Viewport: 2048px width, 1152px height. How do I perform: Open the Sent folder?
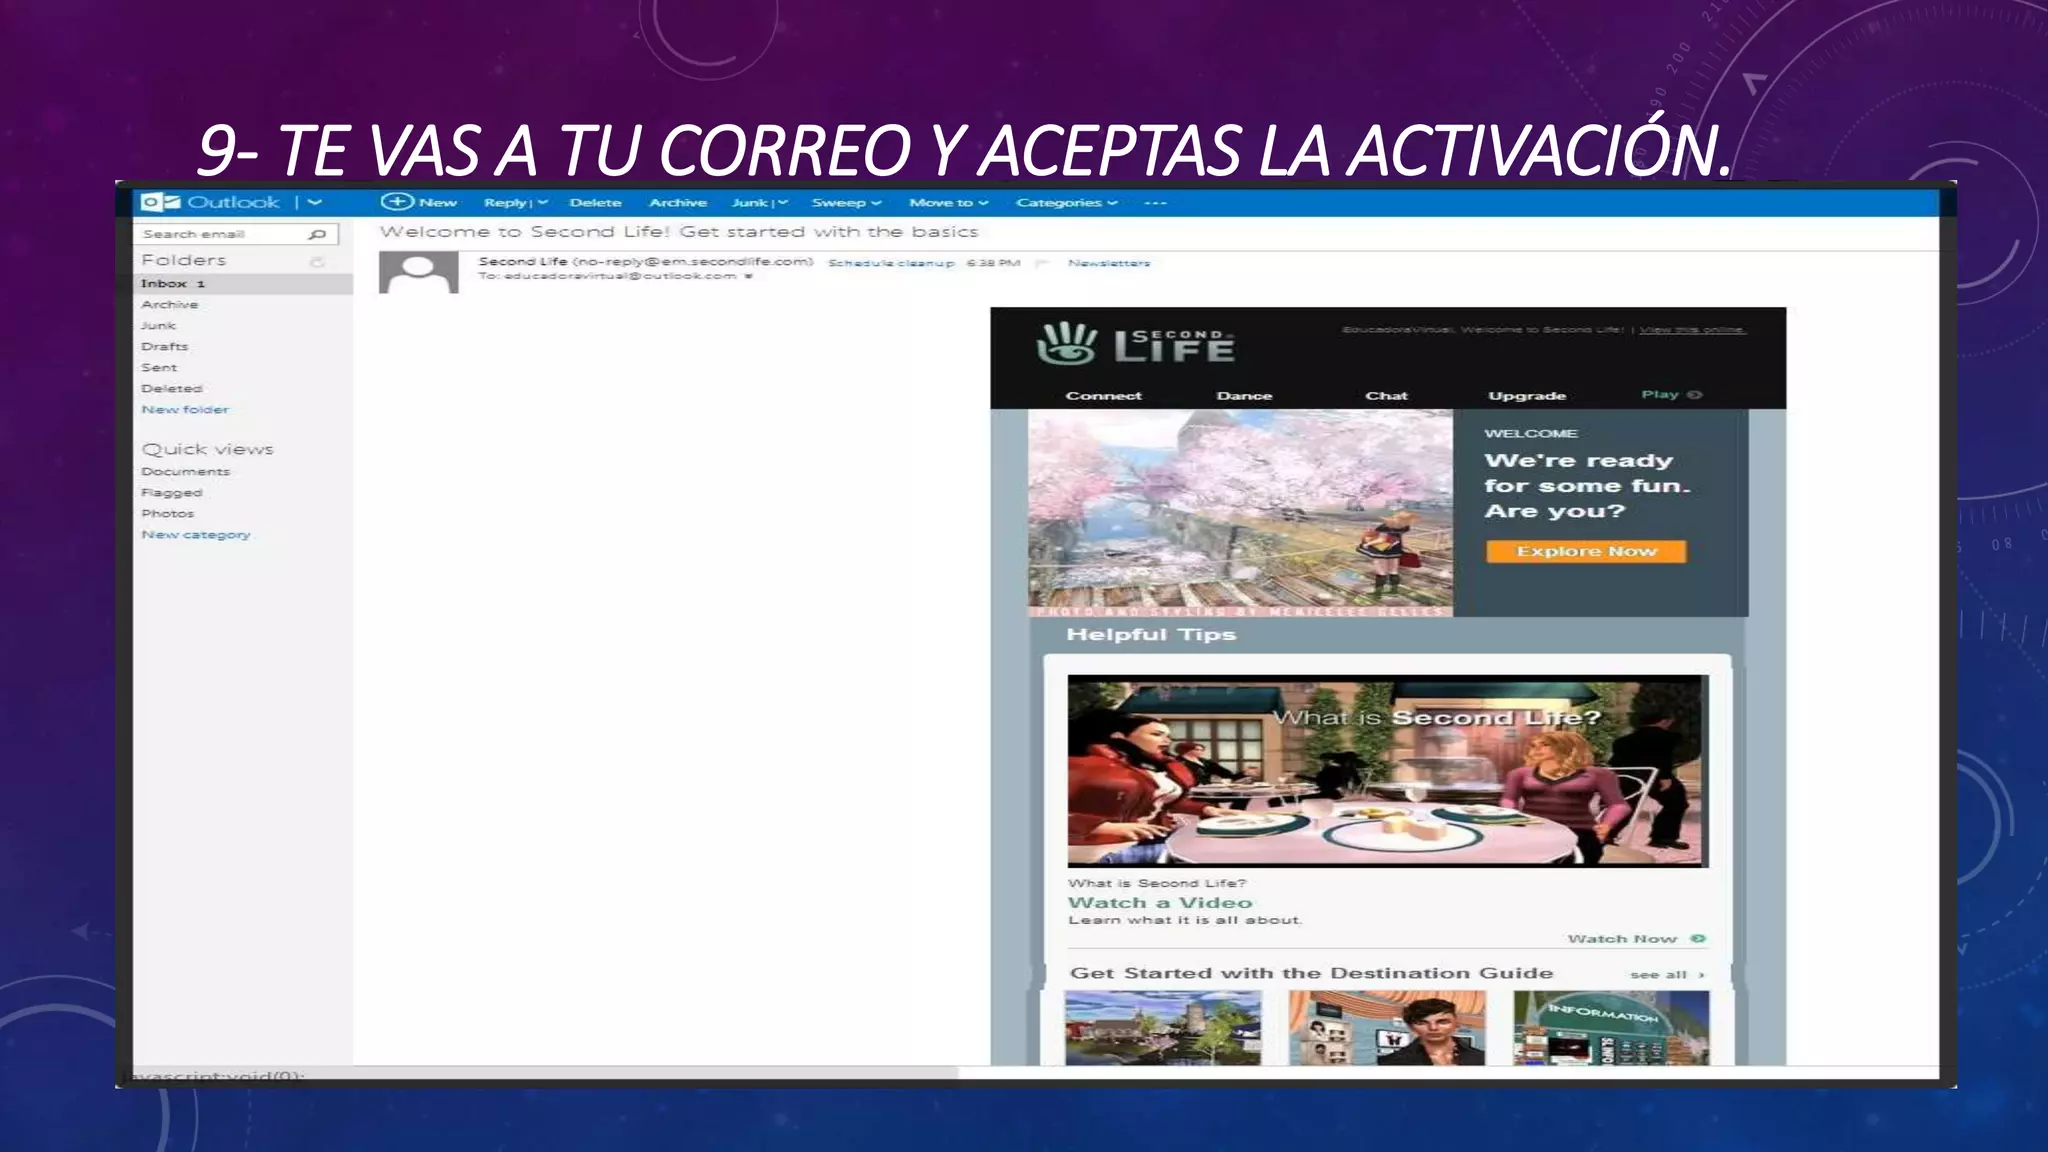pyautogui.click(x=159, y=368)
